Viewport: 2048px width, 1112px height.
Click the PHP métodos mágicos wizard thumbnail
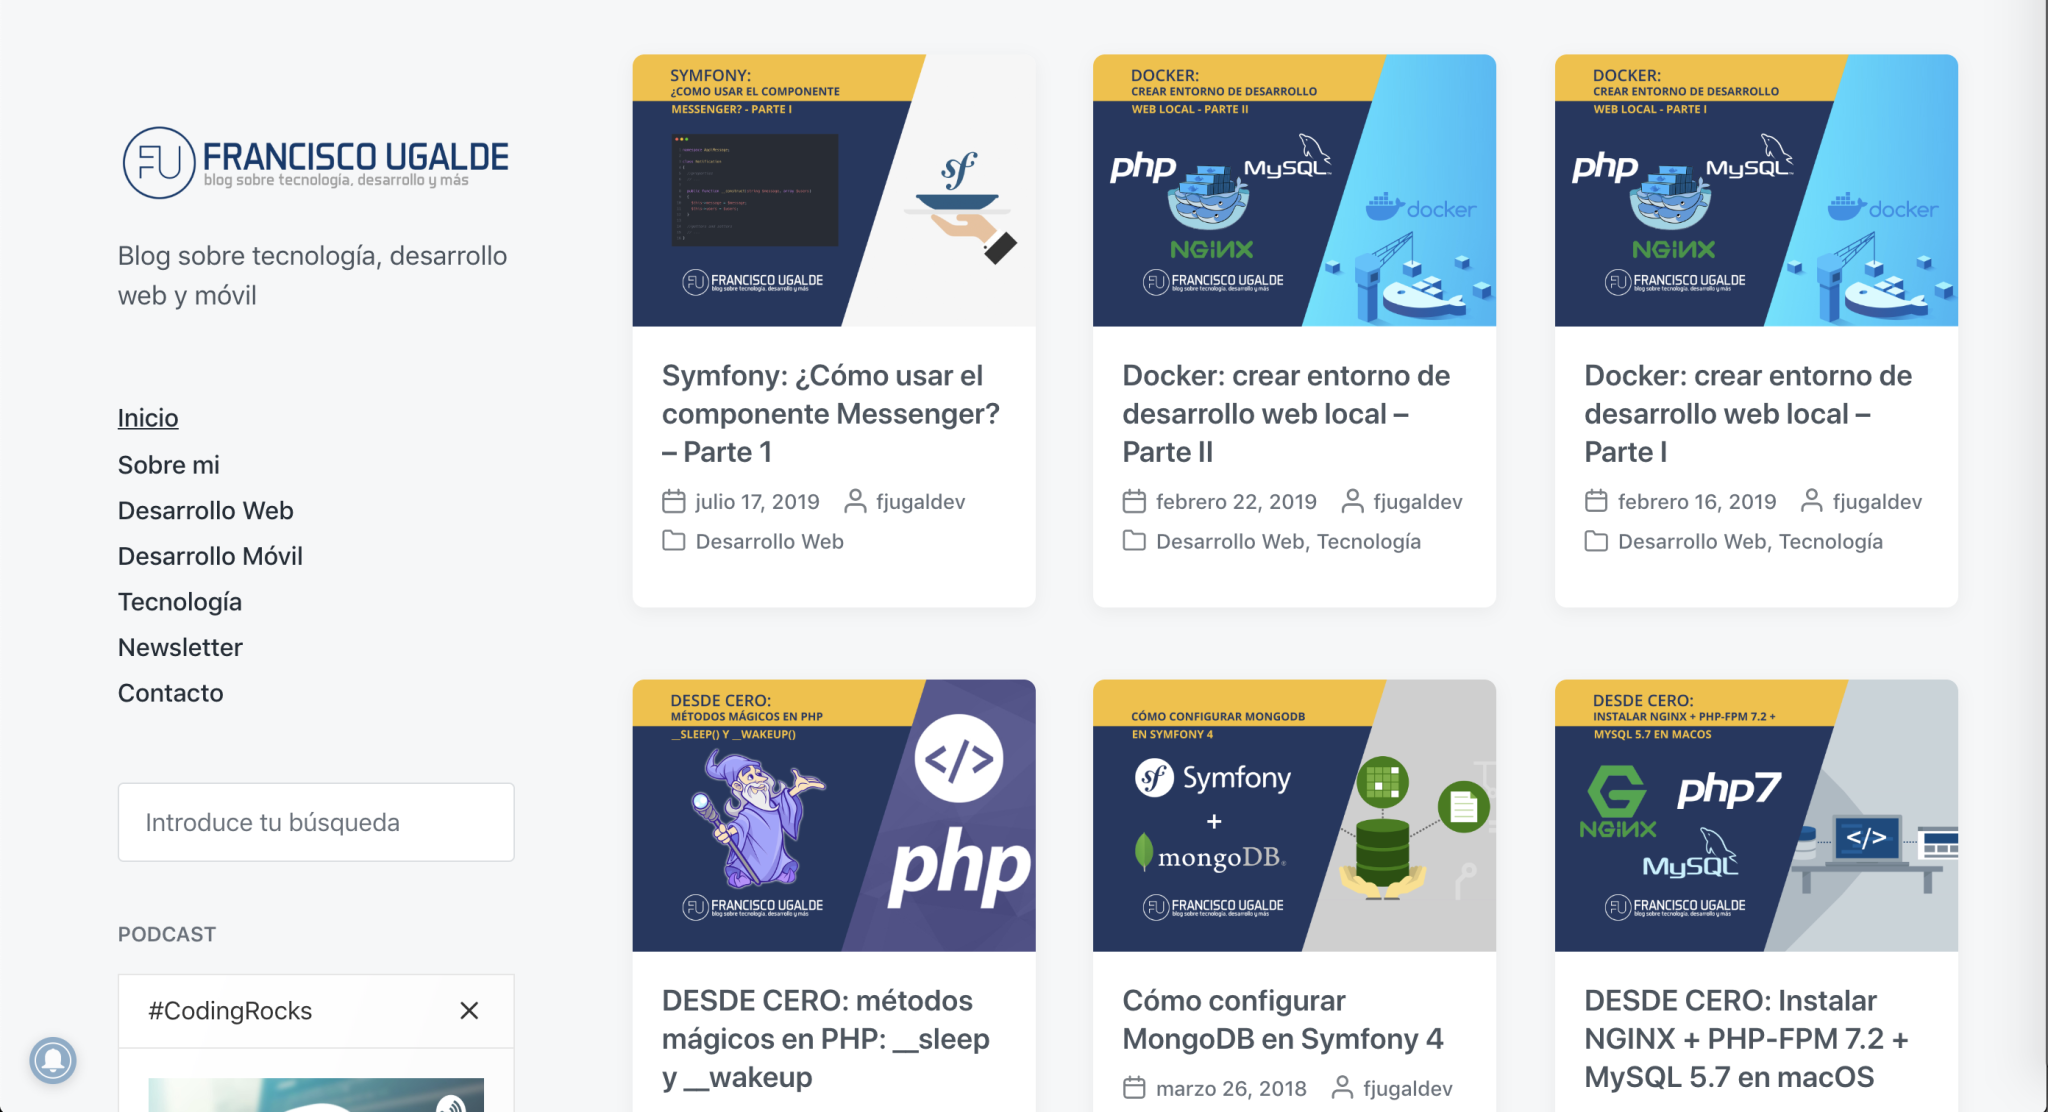pos(834,815)
